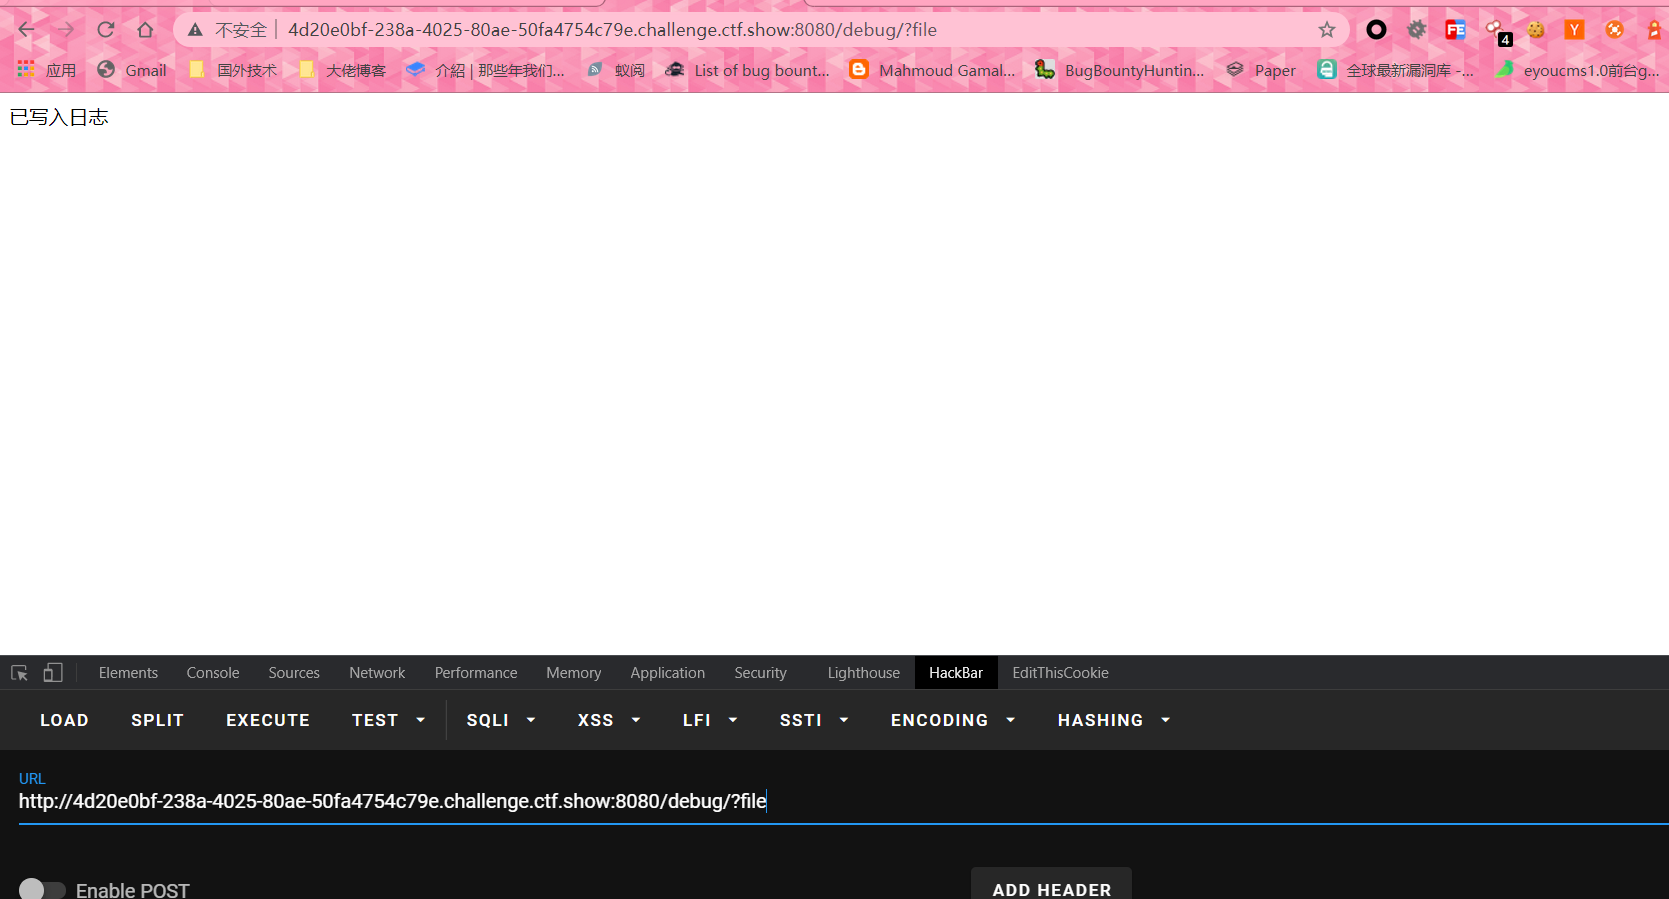Viewport: 1669px width, 899px height.
Task: Switch to the Network tab
Action: tap(377, 673)
